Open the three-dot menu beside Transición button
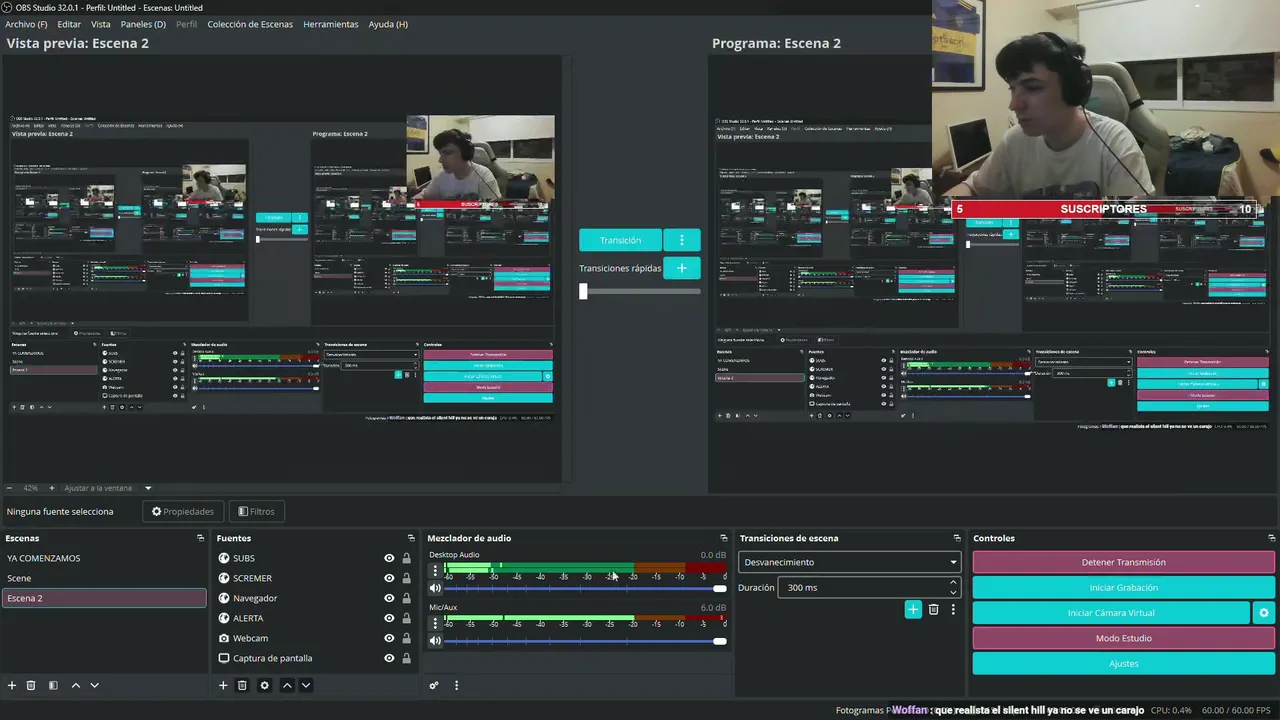 pyautogui.click(x=682, y=240)
